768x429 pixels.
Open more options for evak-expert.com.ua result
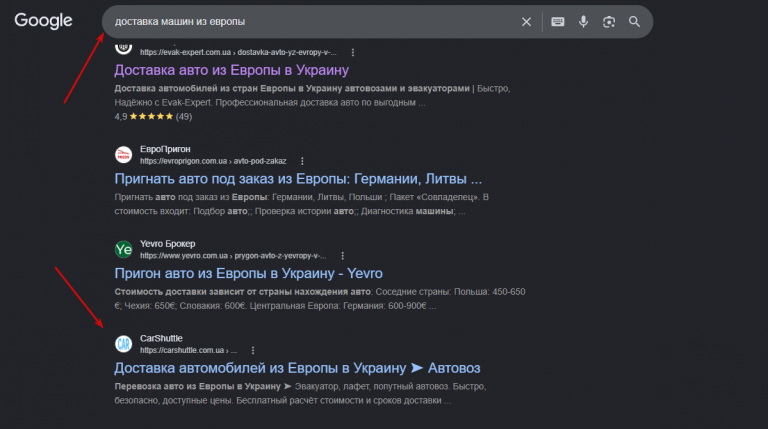pyautogui.click(x=353, y=52)
